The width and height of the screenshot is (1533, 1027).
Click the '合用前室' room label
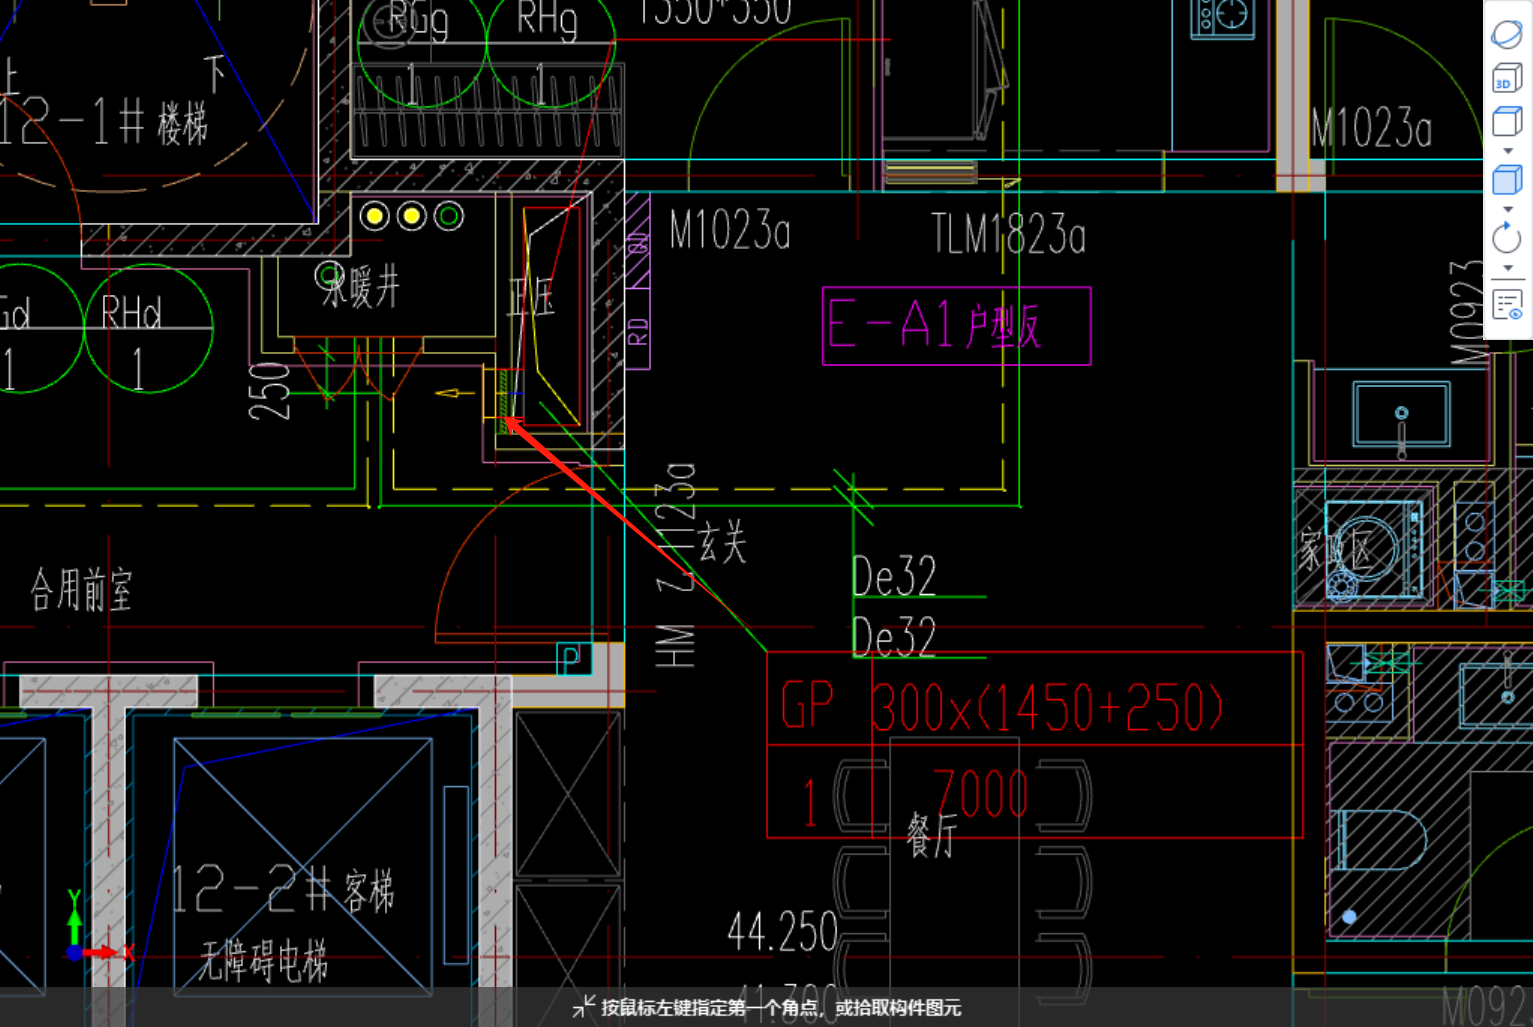pyautogui.click(x=81, y=589)
